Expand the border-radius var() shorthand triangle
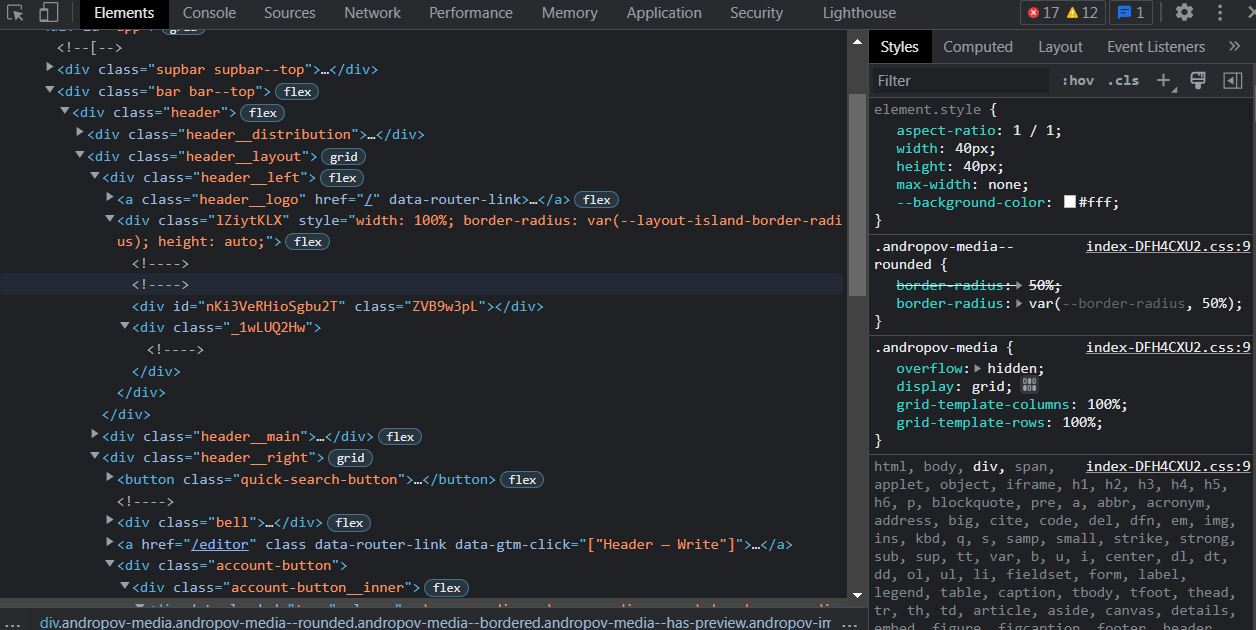Viewport: 1256px width, 630px height. [1020, 303]
